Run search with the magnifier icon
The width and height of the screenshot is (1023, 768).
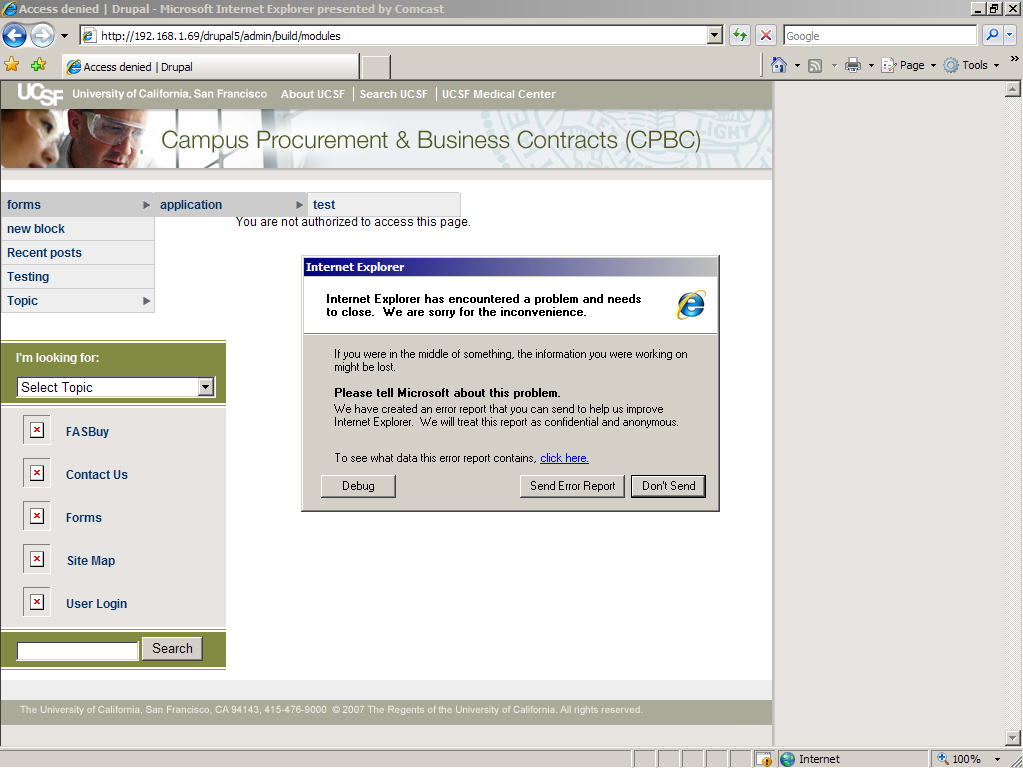coord(992,35)
